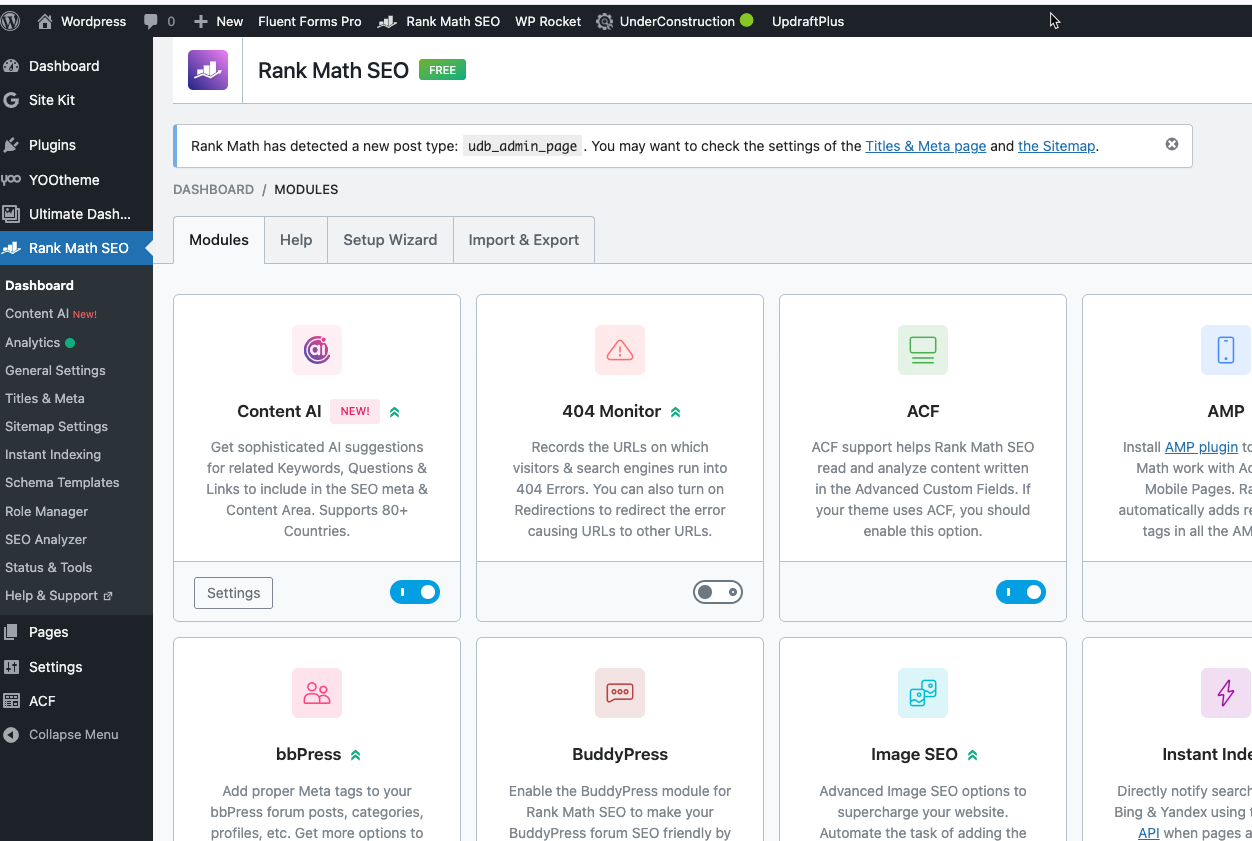Open General Settings submenu item

pyautogui.click(x=55, y=370)
